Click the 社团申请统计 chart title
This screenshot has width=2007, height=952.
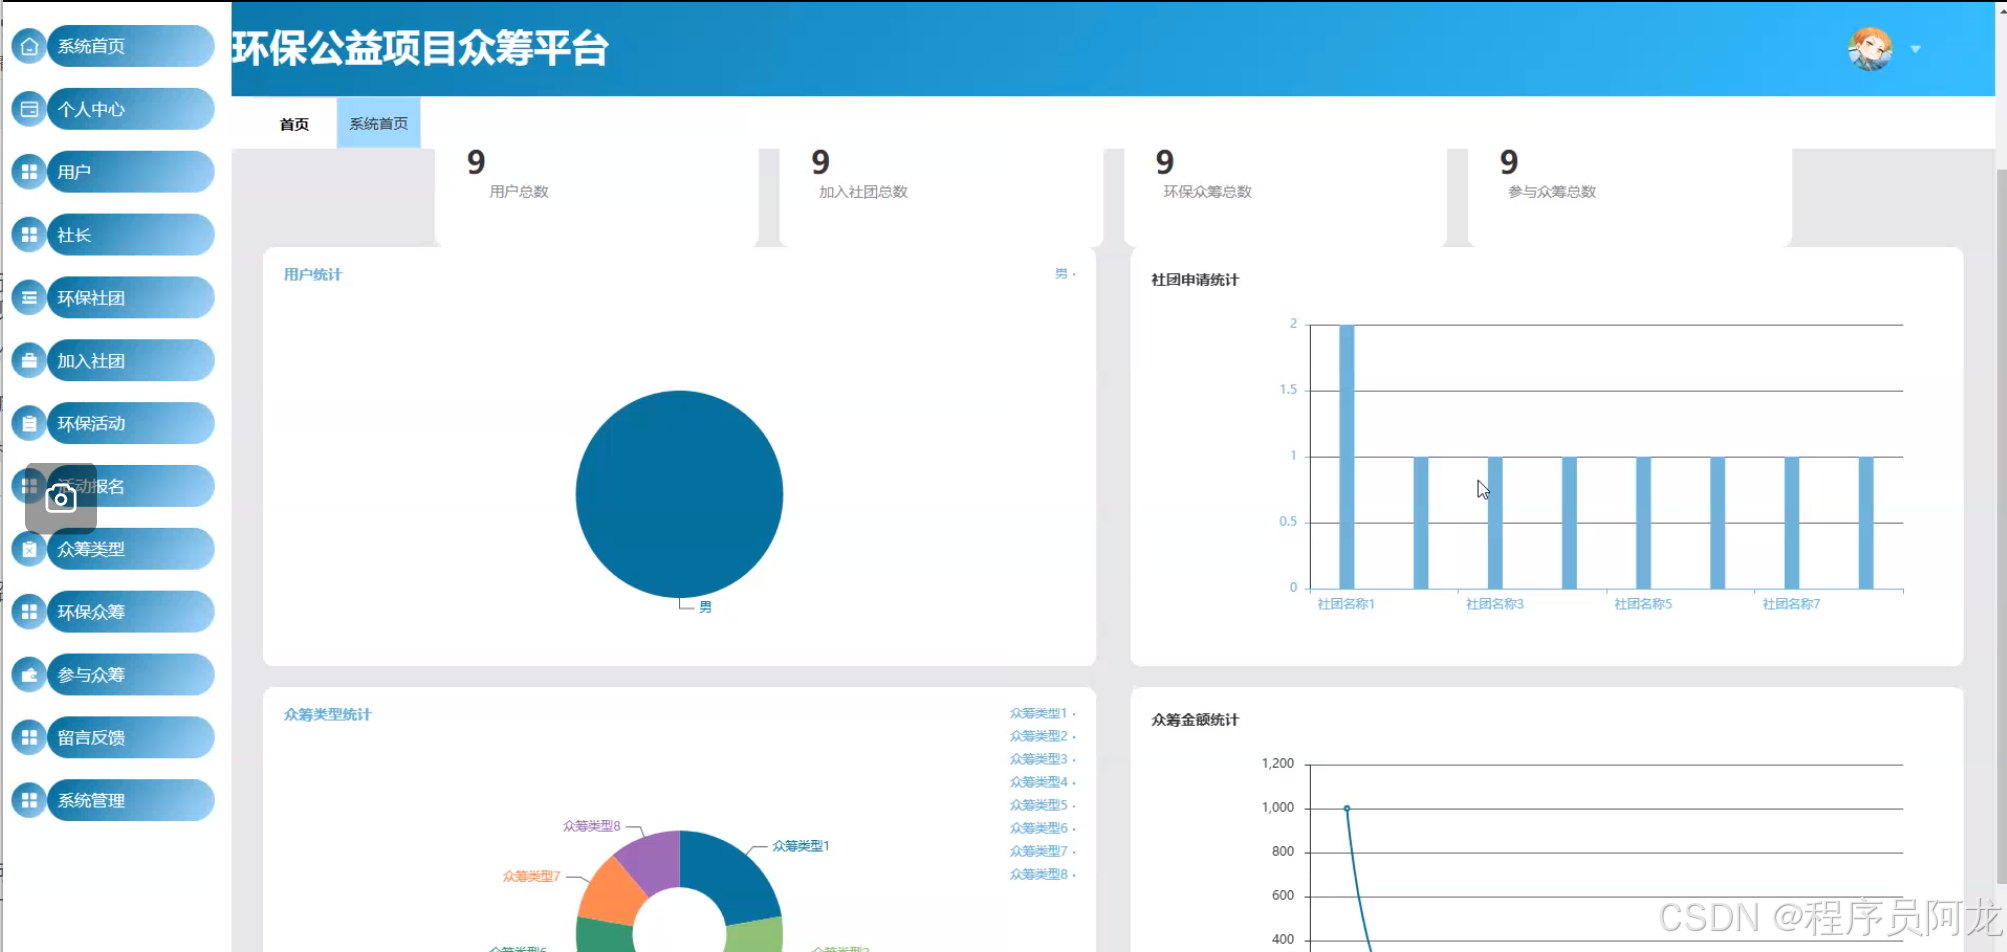[1195, 280]
